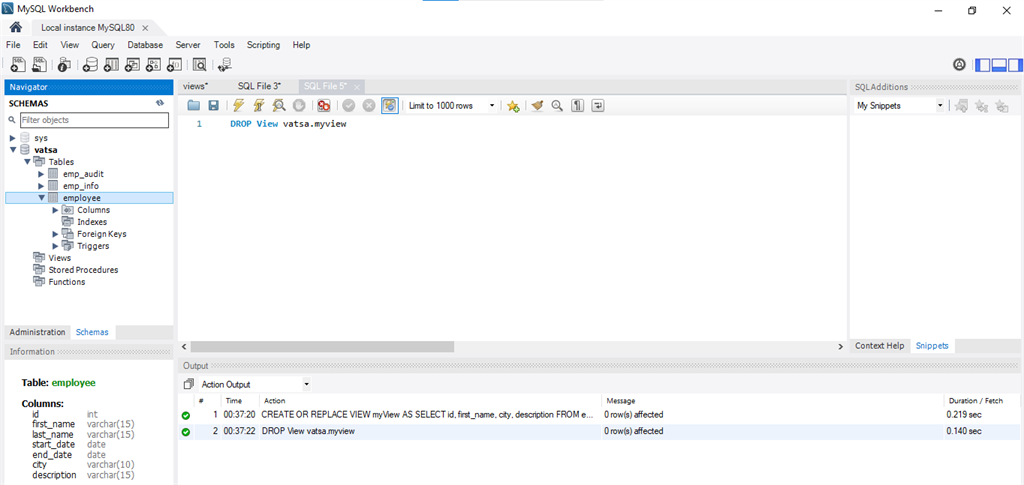
Task: Execute the whole script lightning icon
Action: (x=238, y=105)
